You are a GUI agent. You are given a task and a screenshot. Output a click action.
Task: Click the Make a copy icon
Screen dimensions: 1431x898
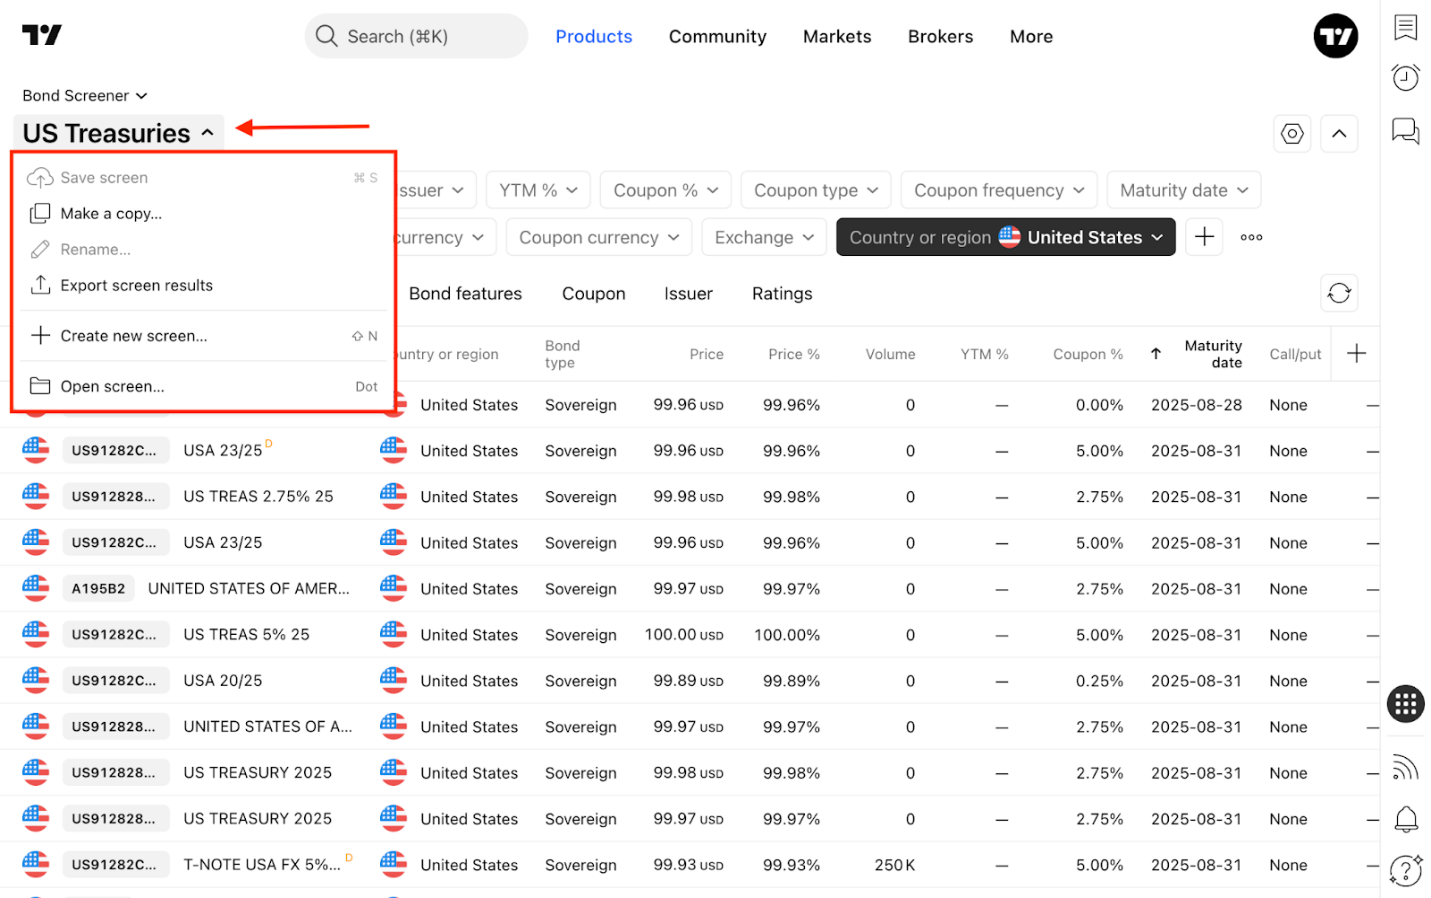[40, 213]
